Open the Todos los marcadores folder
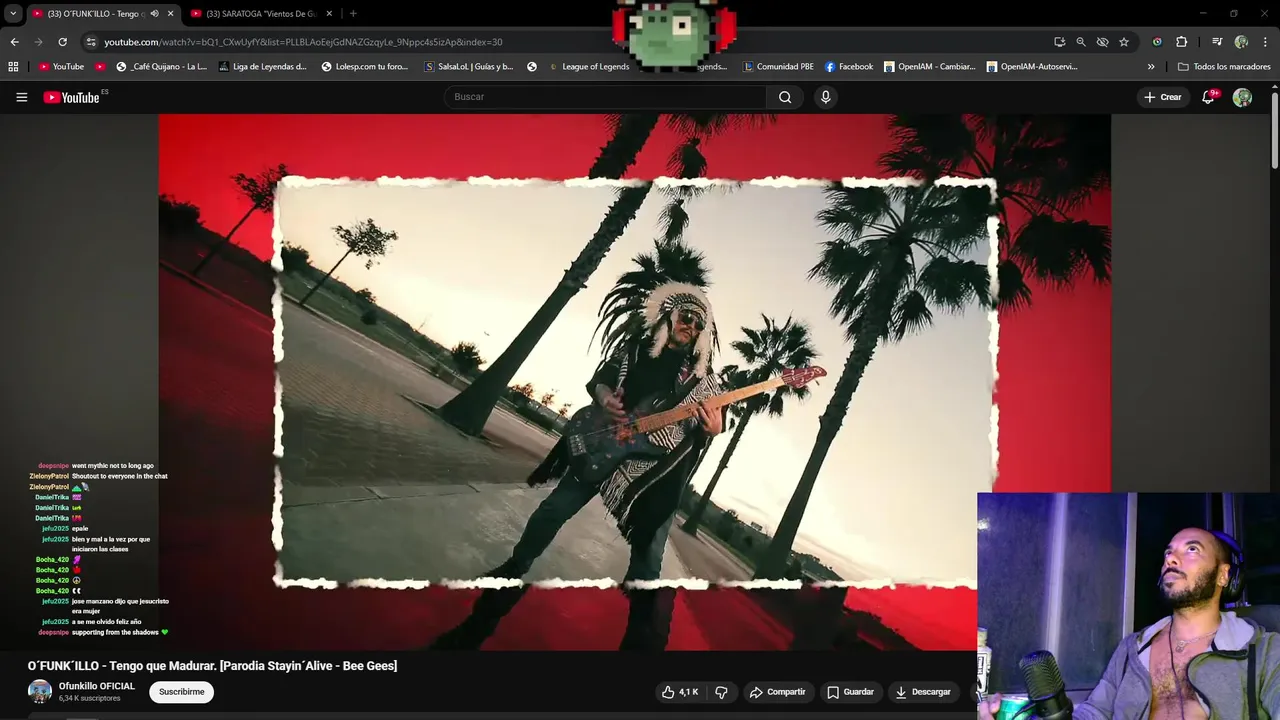This screenshot has width=1280, height=720. tap(1224, 67)
